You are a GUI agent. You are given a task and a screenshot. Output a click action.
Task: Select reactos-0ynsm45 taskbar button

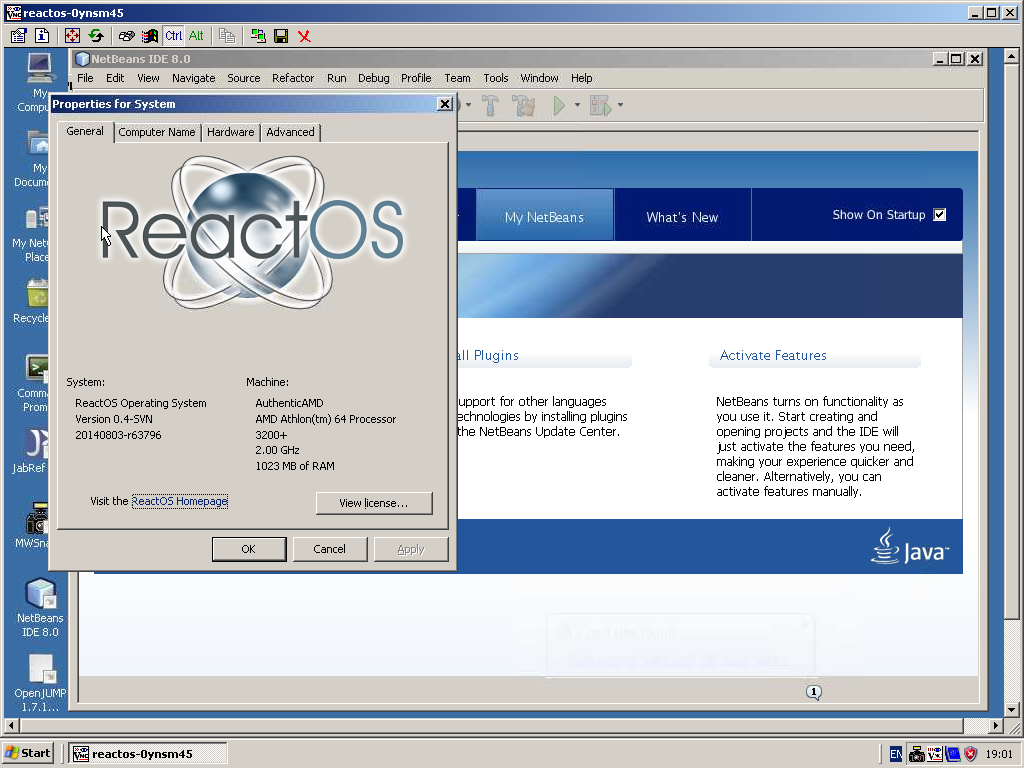tap(148, 754)
